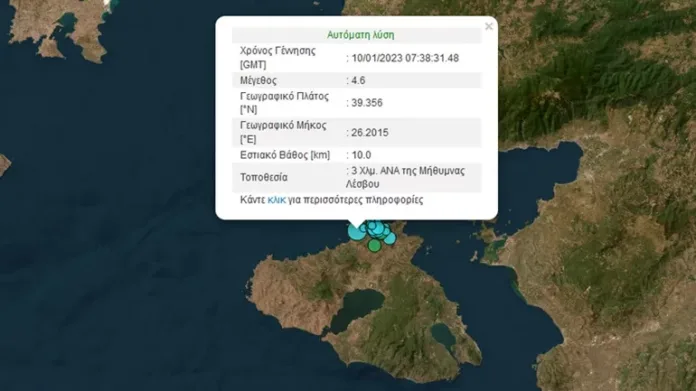
Task: Click the origin time value 10/01/2023 07:38:31.48
Action: coord(405,58)
